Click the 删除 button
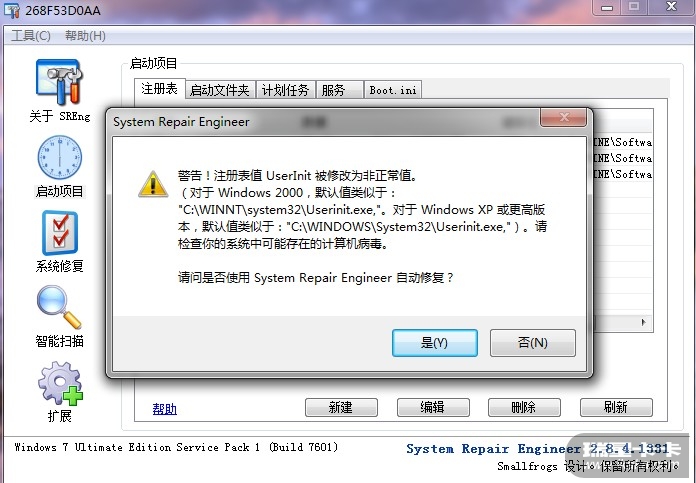This screenshot has height=483, width=696. pyautogui.click(x=524, y=407)
